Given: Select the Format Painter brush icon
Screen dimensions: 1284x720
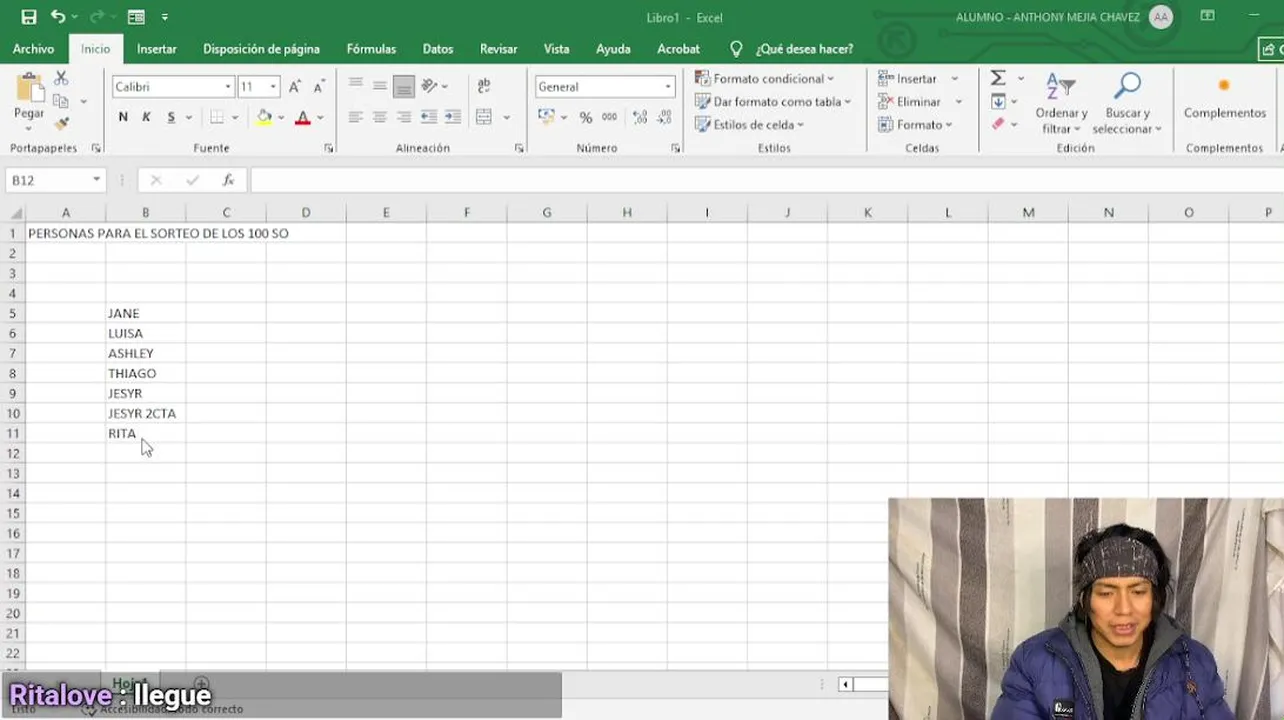Looking at the screenshot, I should [61, 124].
